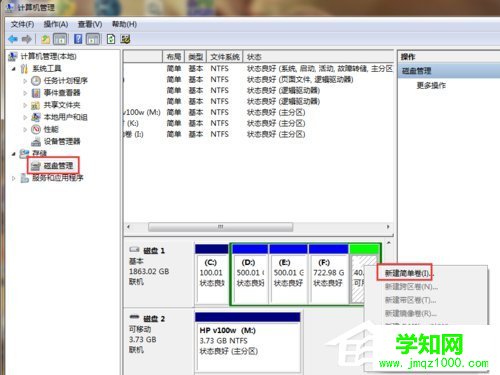Open the 帮助(H) menu
The width and height of the screenshot is (500, 375).
pos(124,24)
